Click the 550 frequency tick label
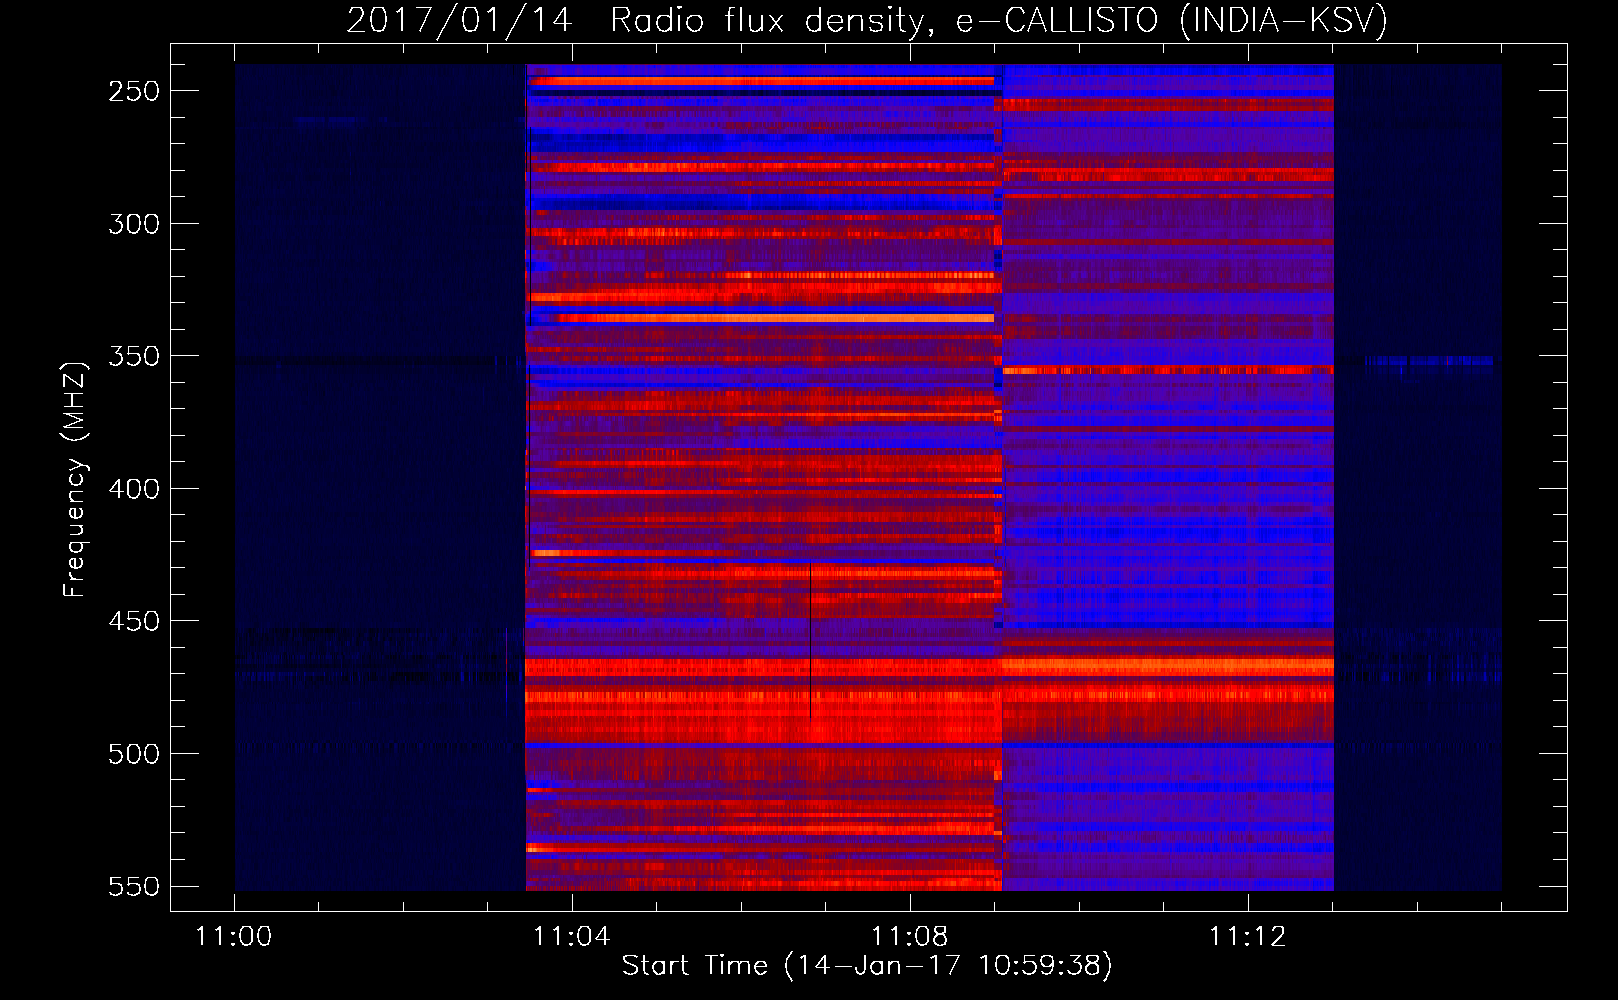This screenshot has height=1000, width=1618. [134, 887]
